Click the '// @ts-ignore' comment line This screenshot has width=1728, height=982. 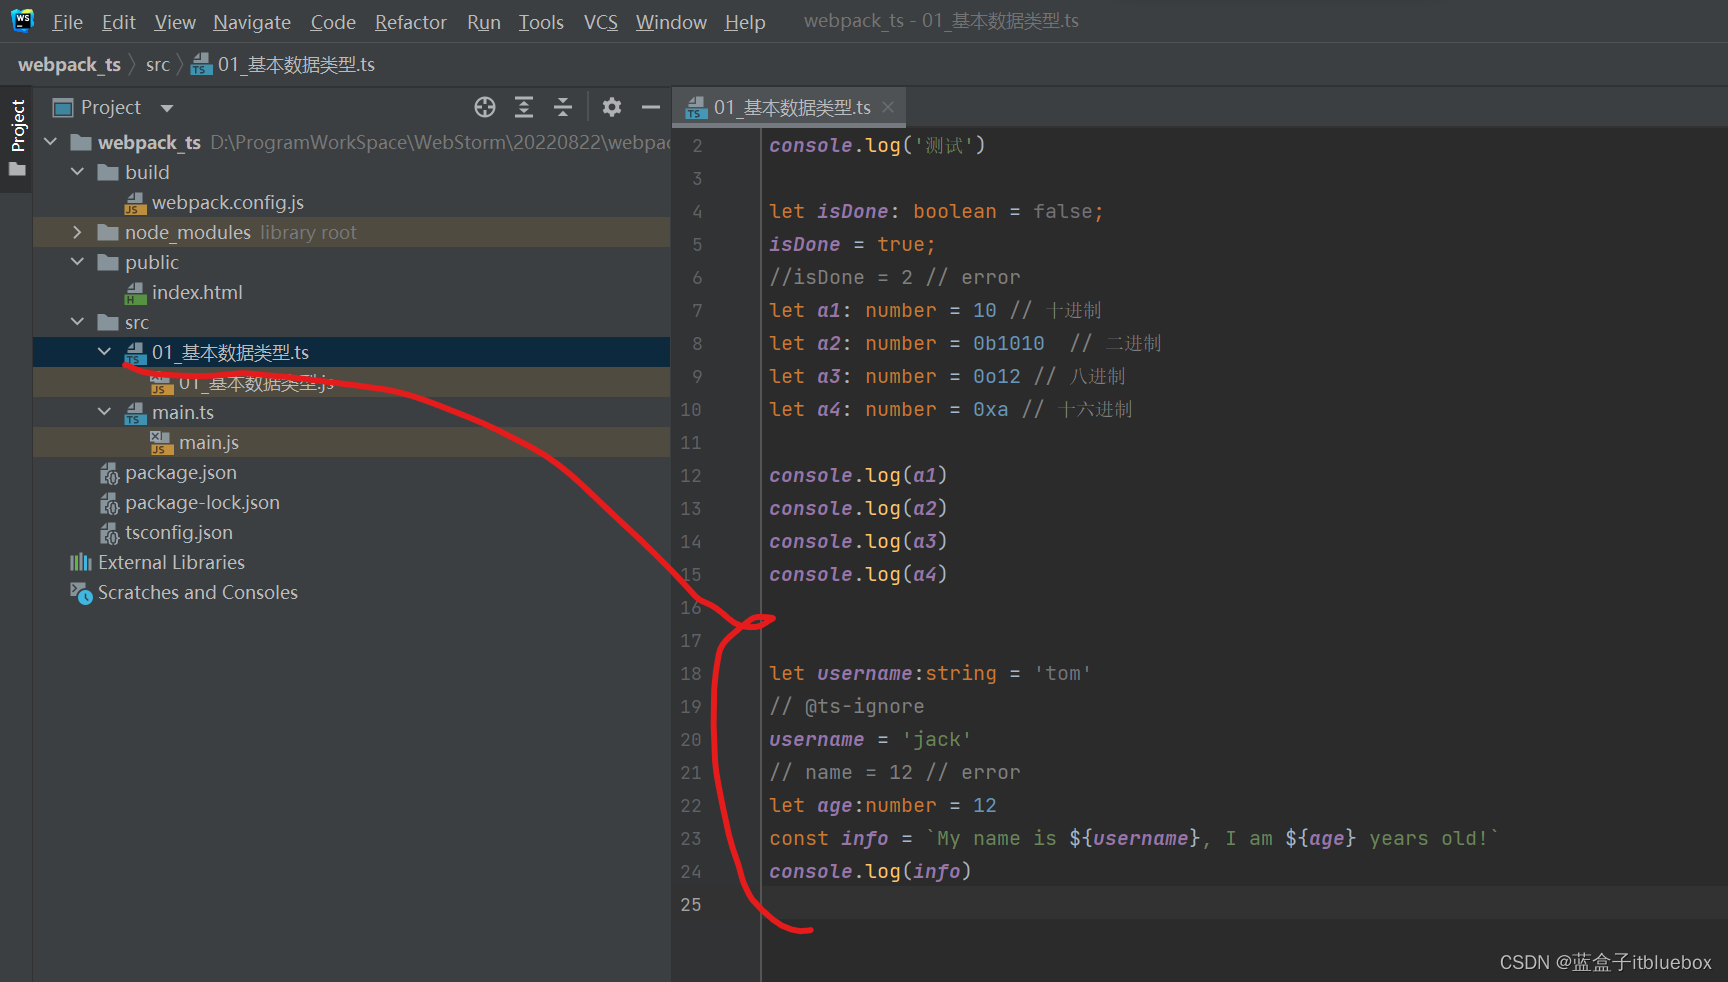[x=847, y=706]
